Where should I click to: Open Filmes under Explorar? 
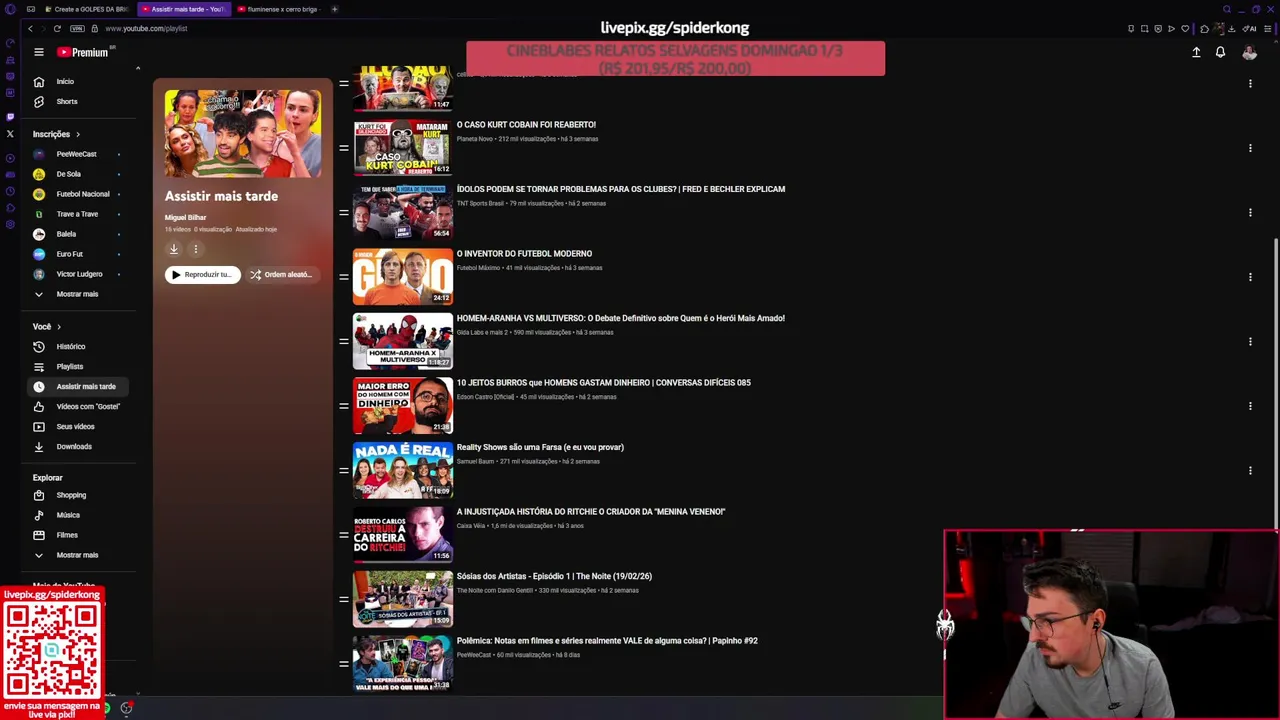coord(67,535)
